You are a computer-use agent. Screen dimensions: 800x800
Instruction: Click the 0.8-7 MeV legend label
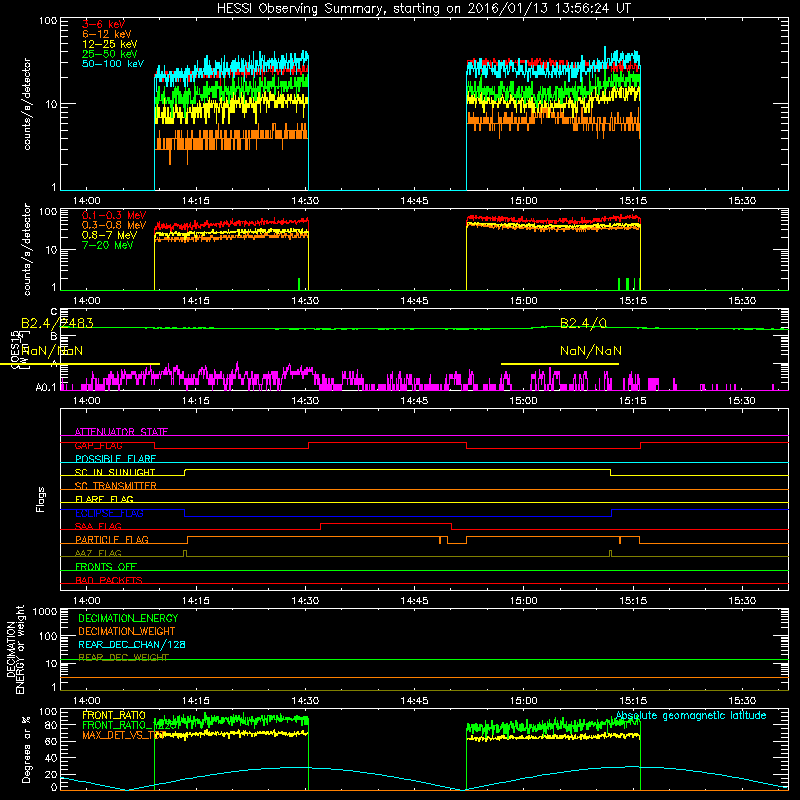pos(109,235)
